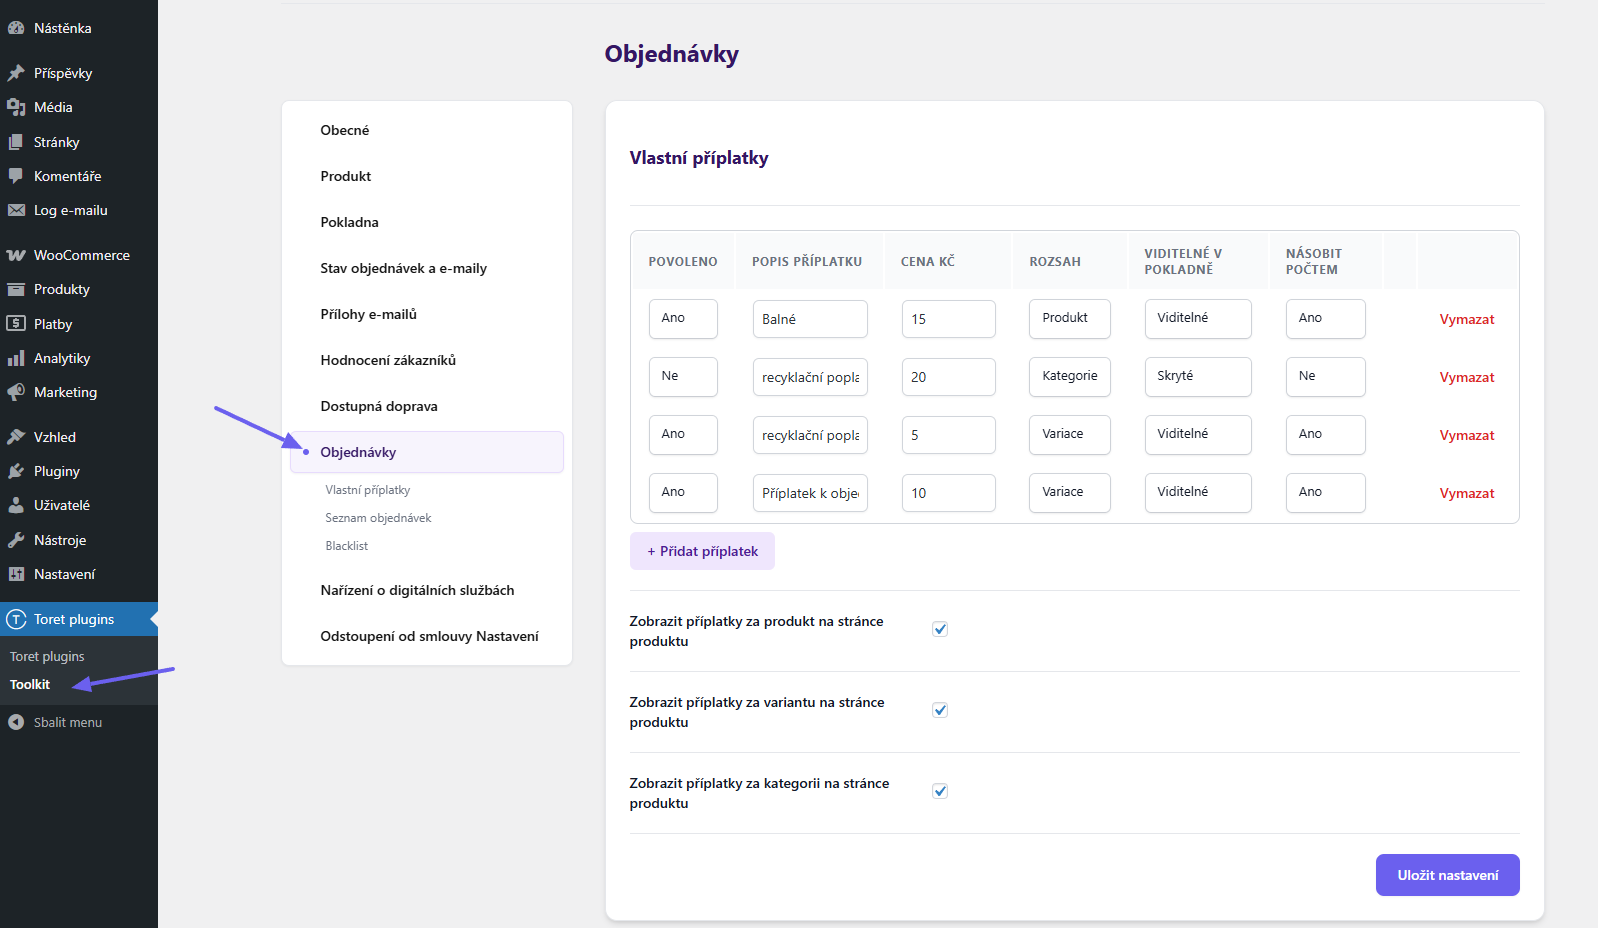Open Povoleno dropdown in Balné row
1598x928 pixels.
point(683,319)
